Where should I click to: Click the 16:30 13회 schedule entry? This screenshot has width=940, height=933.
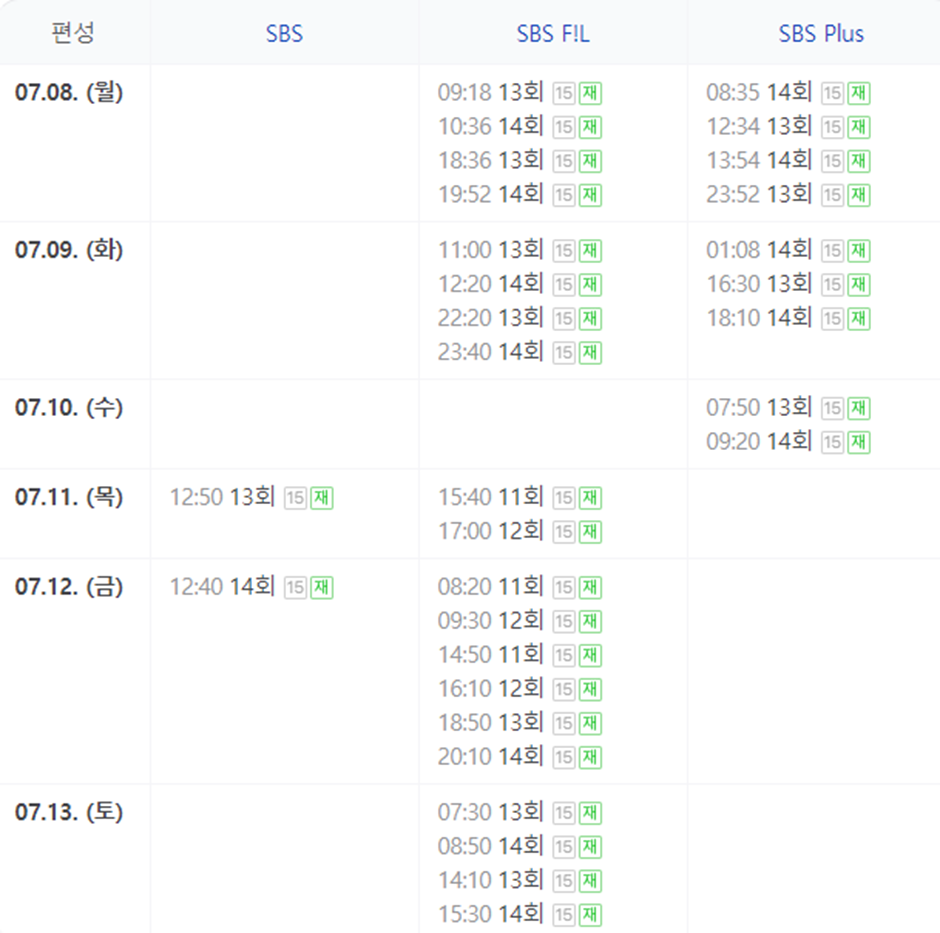click(759, 284)
